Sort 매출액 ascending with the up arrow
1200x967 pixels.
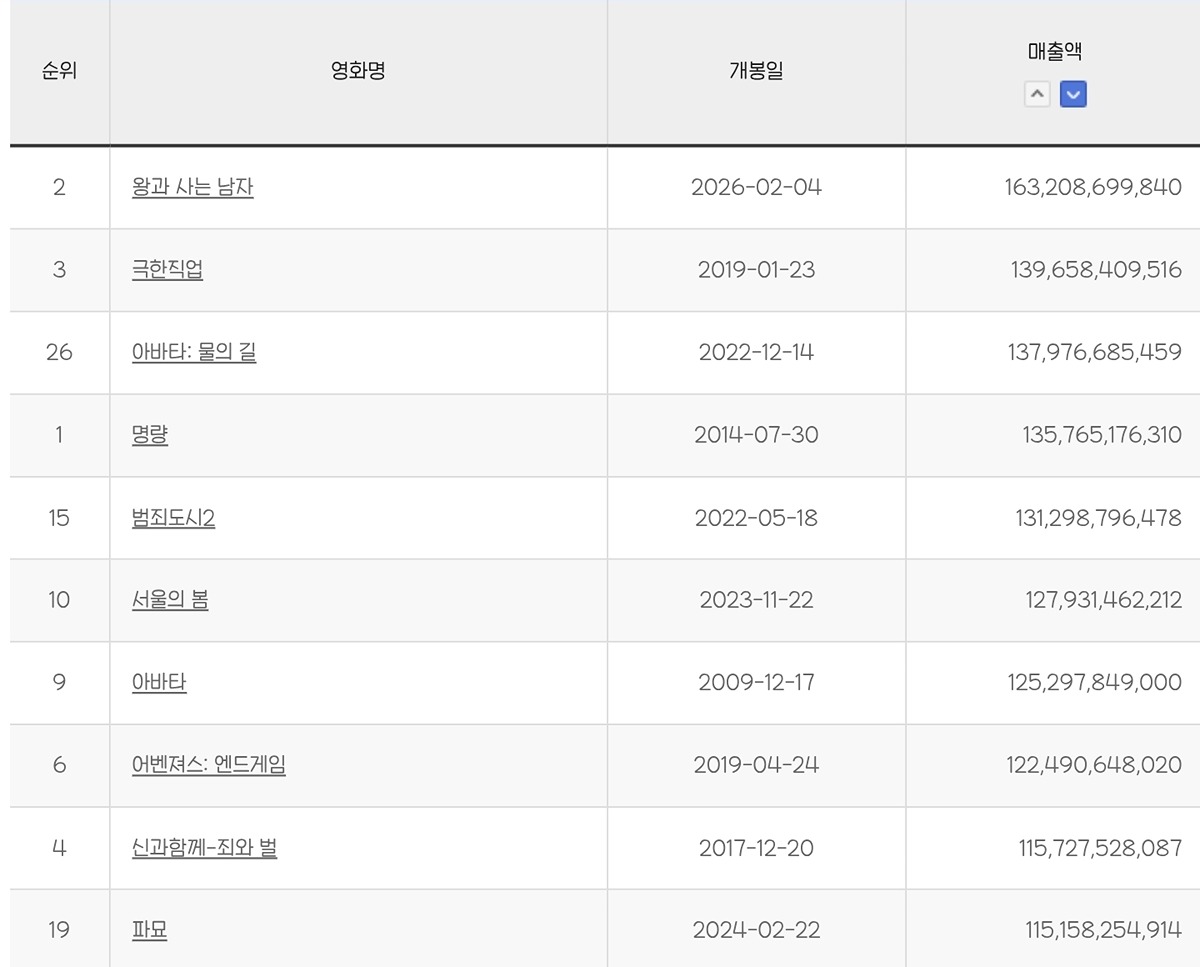pos(1038,95)
